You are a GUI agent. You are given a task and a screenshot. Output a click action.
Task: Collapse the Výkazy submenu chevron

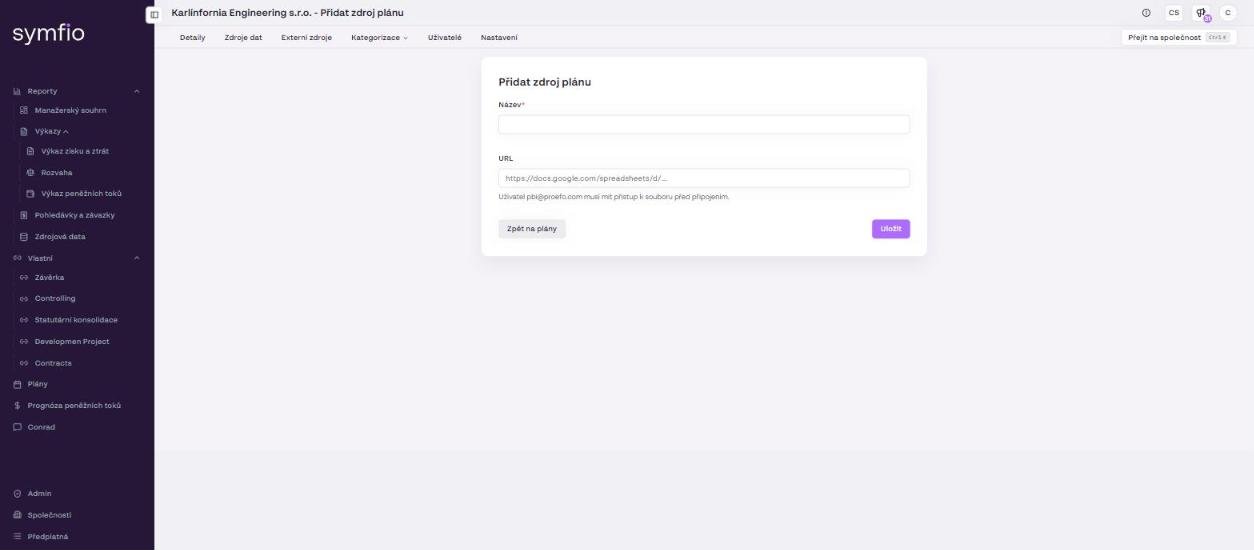(x=66, y=131)
